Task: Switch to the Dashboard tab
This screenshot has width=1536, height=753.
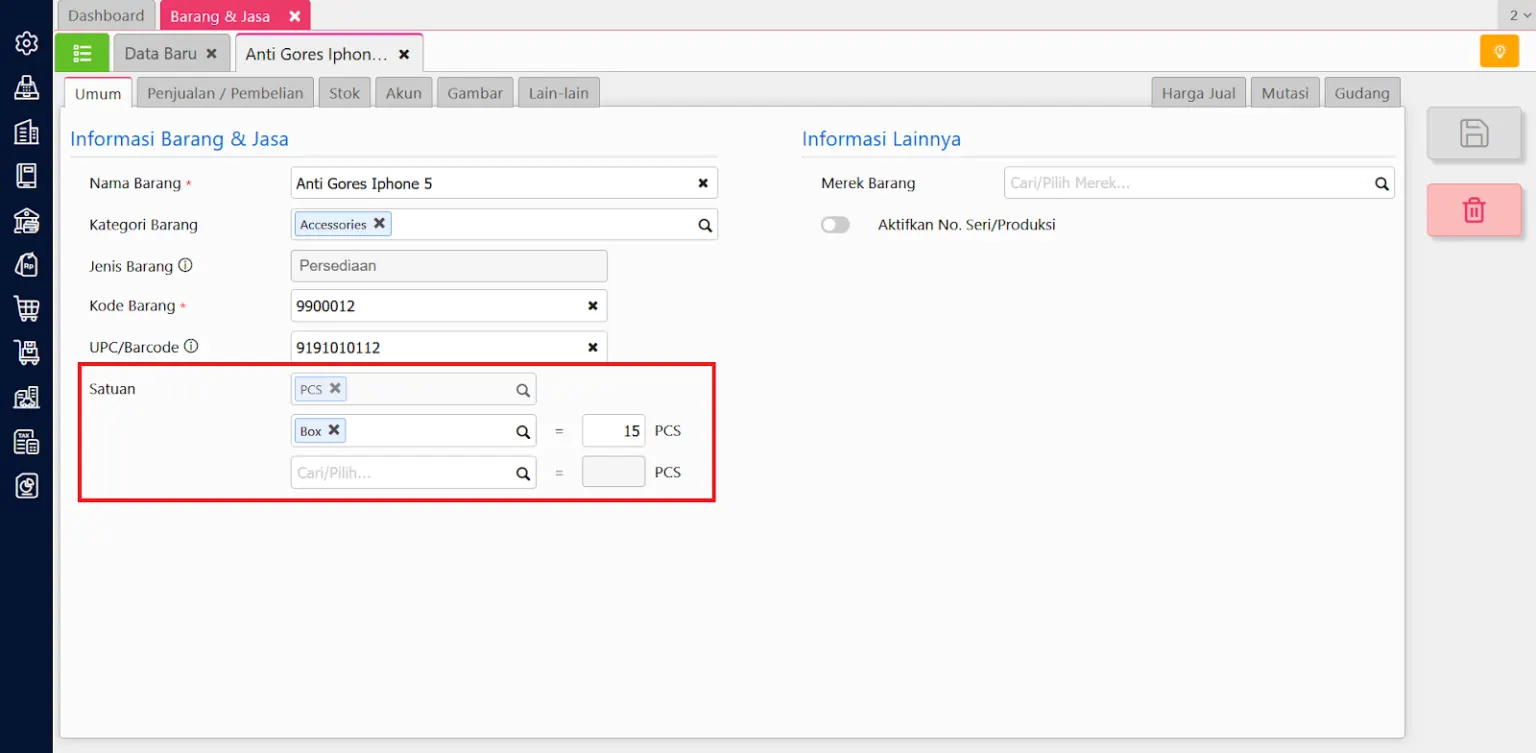Action: [106, 15]
